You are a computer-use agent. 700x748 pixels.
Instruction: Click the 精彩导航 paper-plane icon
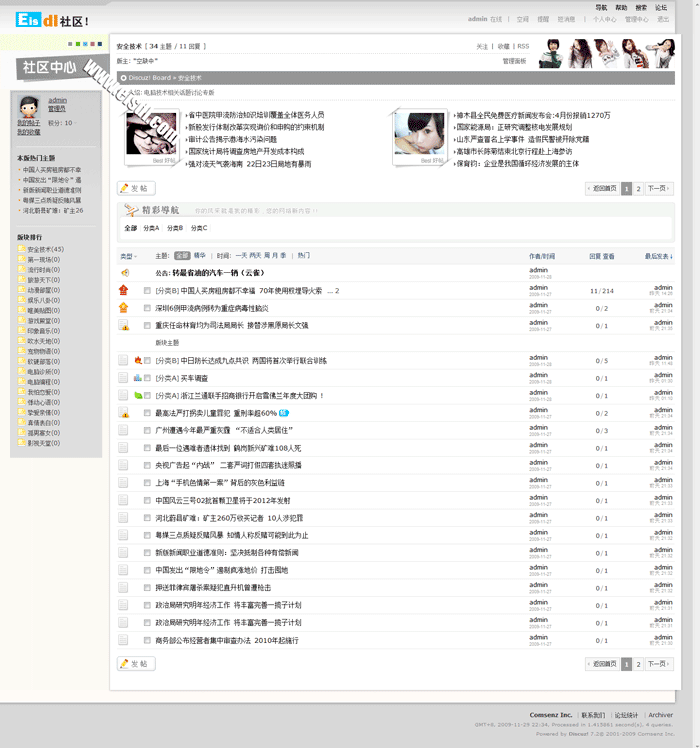click(x=131, y=209)
